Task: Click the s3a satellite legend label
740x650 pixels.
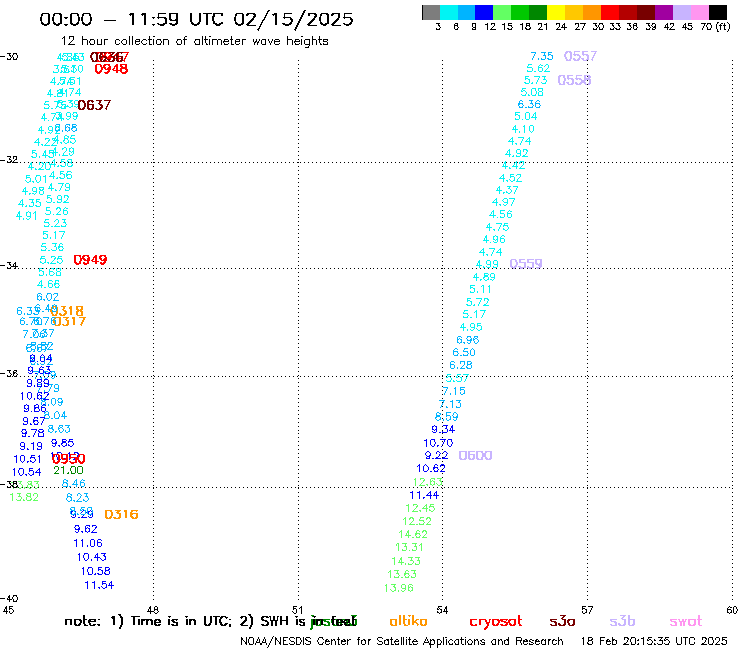Action: coord(562,621)
